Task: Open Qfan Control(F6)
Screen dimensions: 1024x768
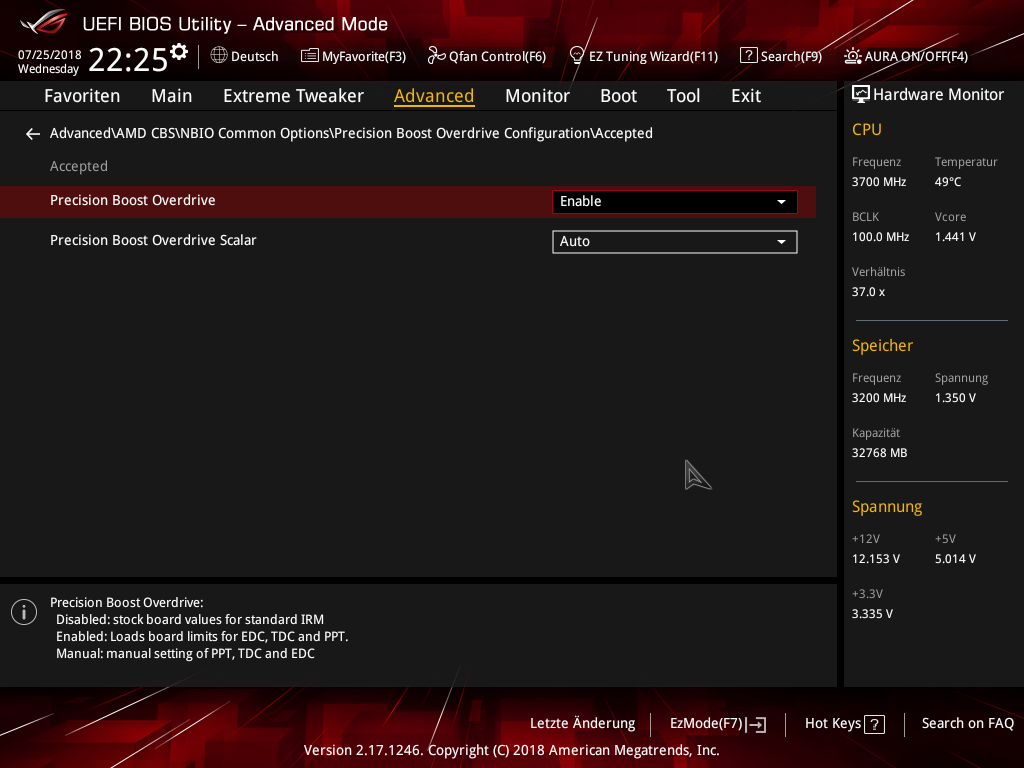Action: (x=497, y=57)
